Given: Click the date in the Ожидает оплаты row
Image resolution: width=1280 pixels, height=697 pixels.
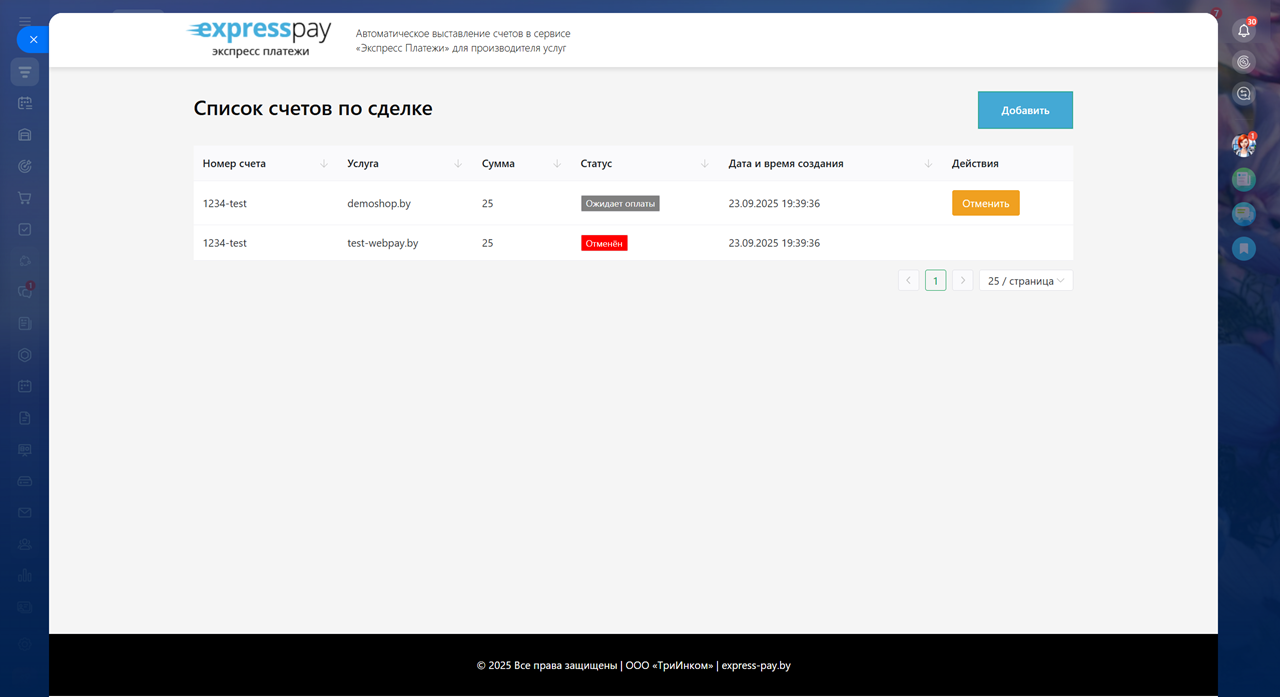Looking at the screenshot, I should click(774, 203).
